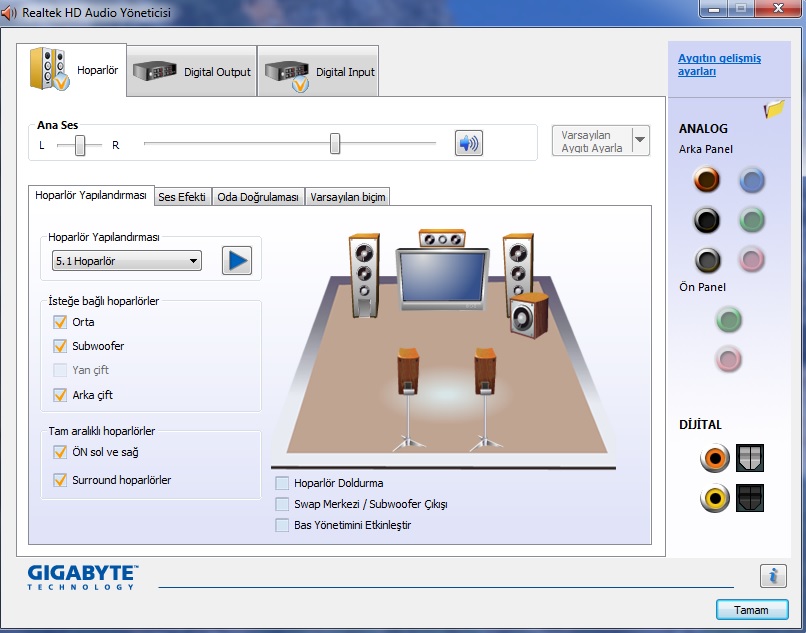
Task: Switch to the Hoparlör device tab
Action: point(72,70)
